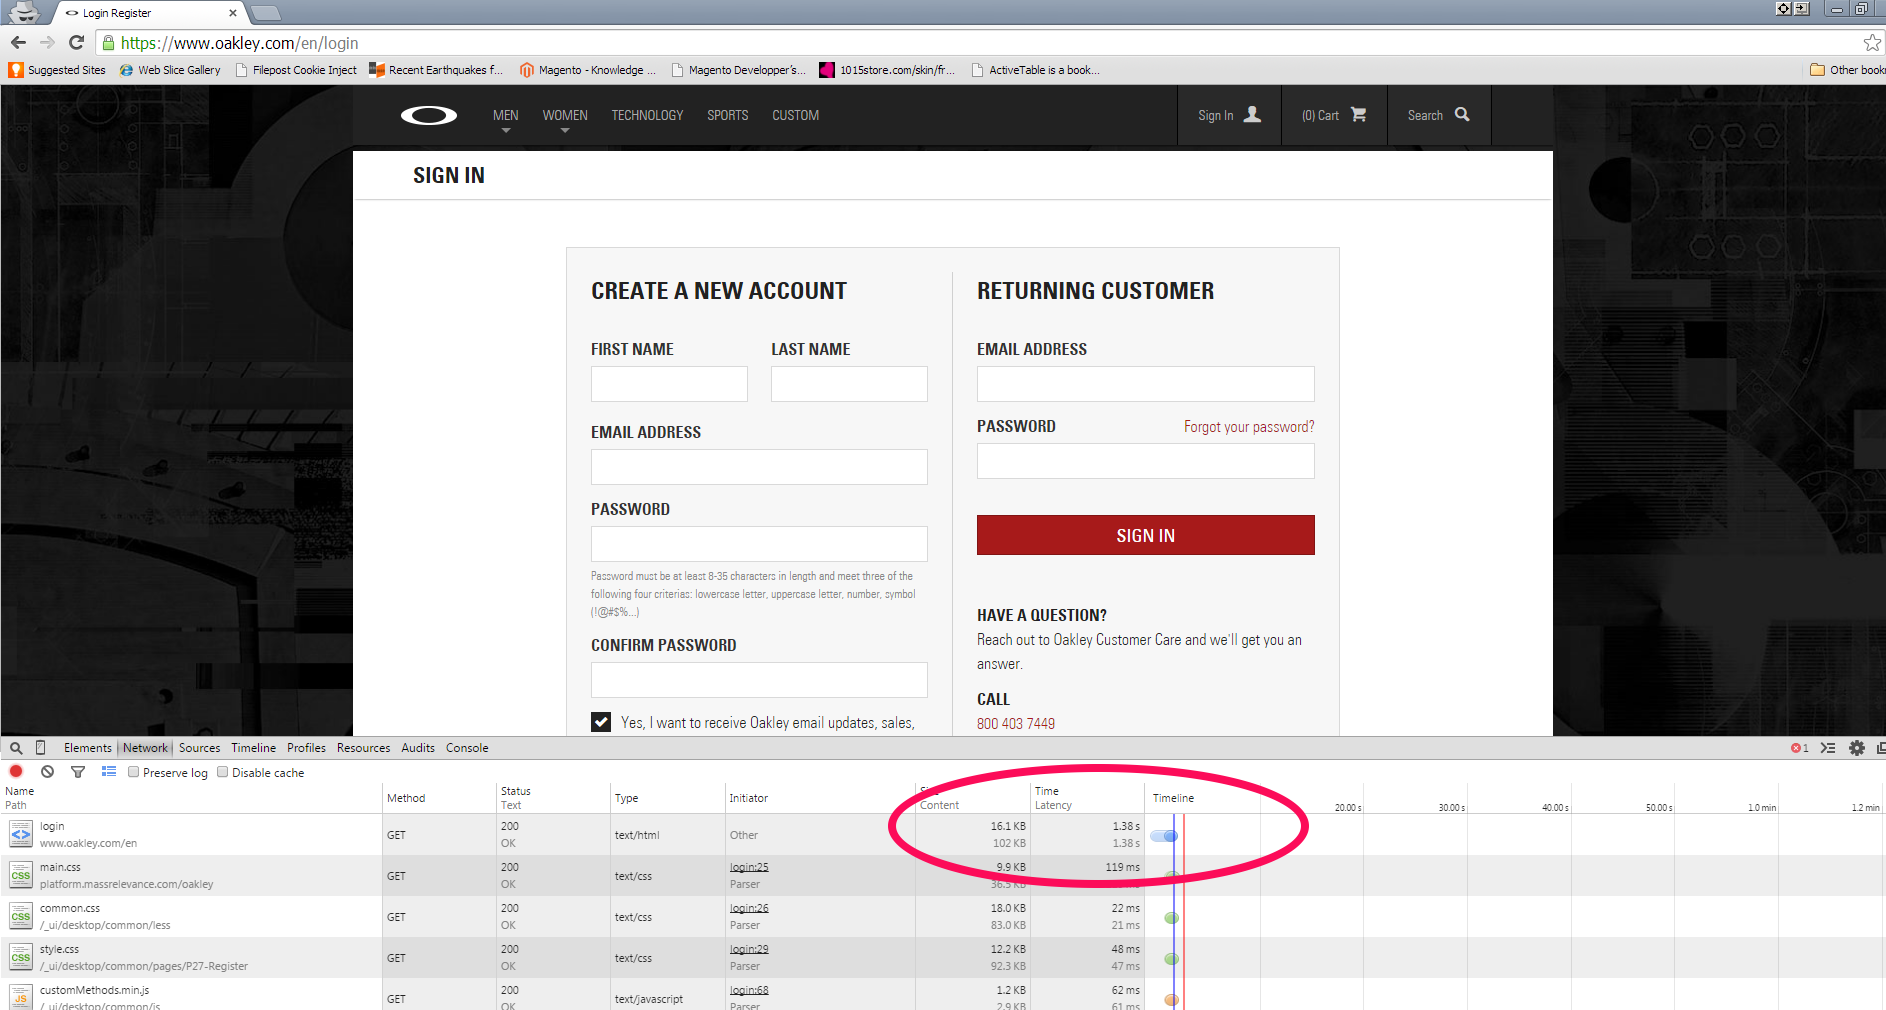Click the red SIGN IN button
This screenshot has height=1010, width=1886.
(x=1146, y=535)
